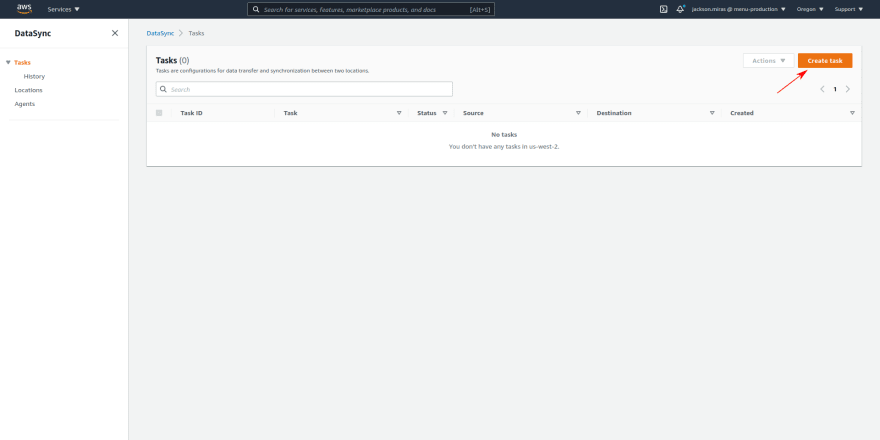Go to next page of tasks
The image size is (880, 440).
[848, 89]
